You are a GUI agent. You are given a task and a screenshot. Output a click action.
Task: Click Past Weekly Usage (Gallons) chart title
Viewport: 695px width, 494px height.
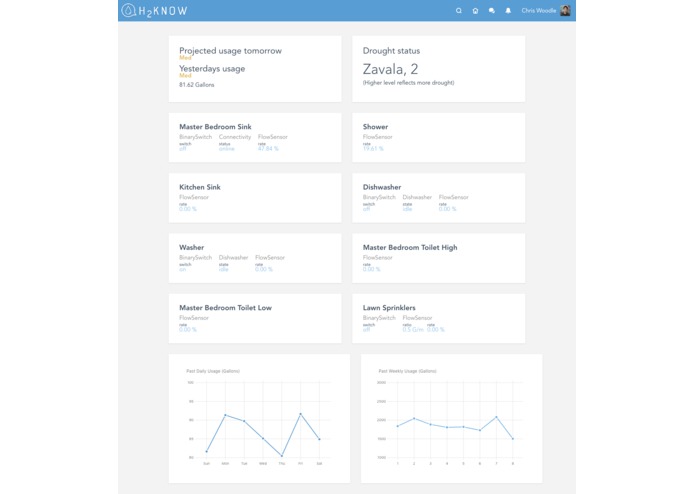(x=407, y=371)
